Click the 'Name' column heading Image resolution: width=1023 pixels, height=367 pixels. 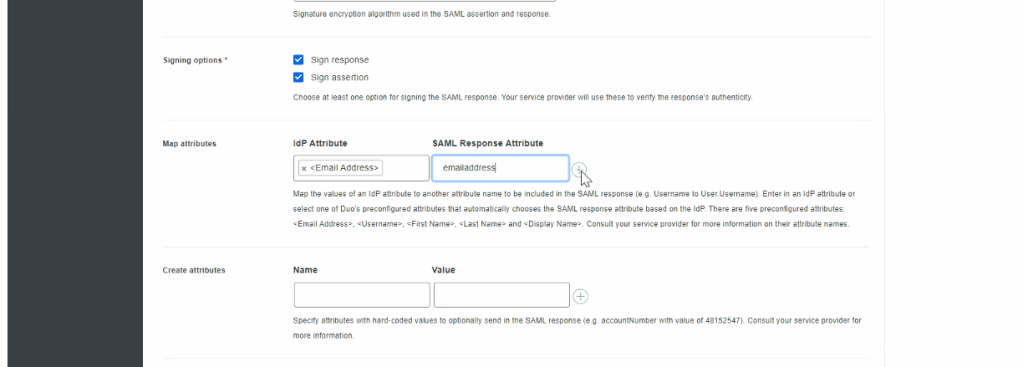305,270
